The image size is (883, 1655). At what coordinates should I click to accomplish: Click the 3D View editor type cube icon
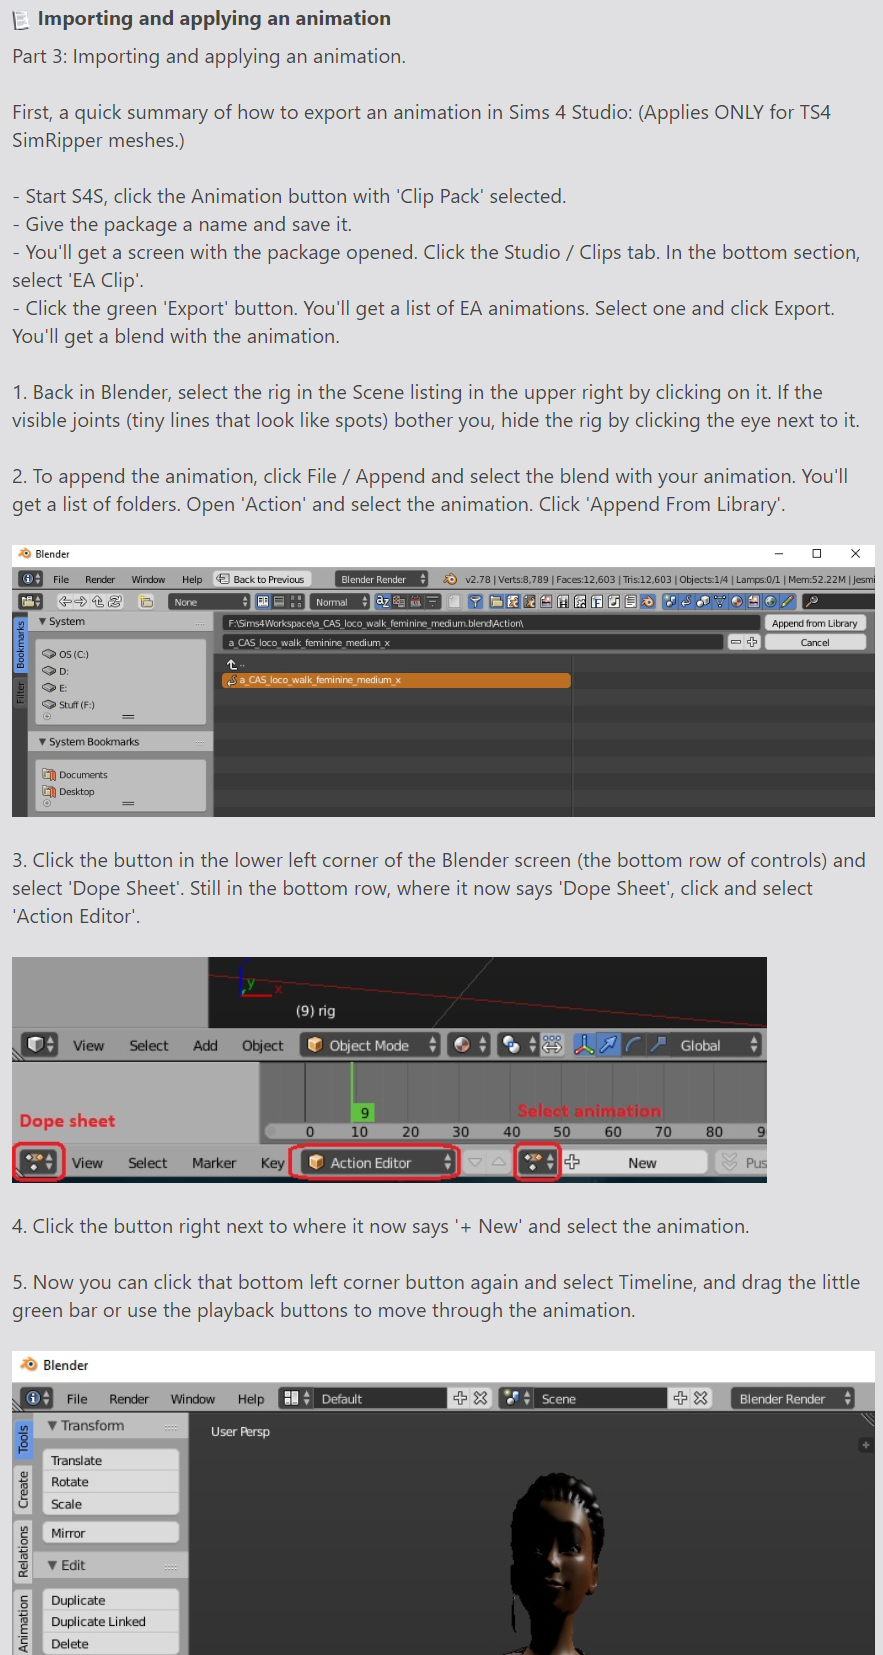point(40,1045)
